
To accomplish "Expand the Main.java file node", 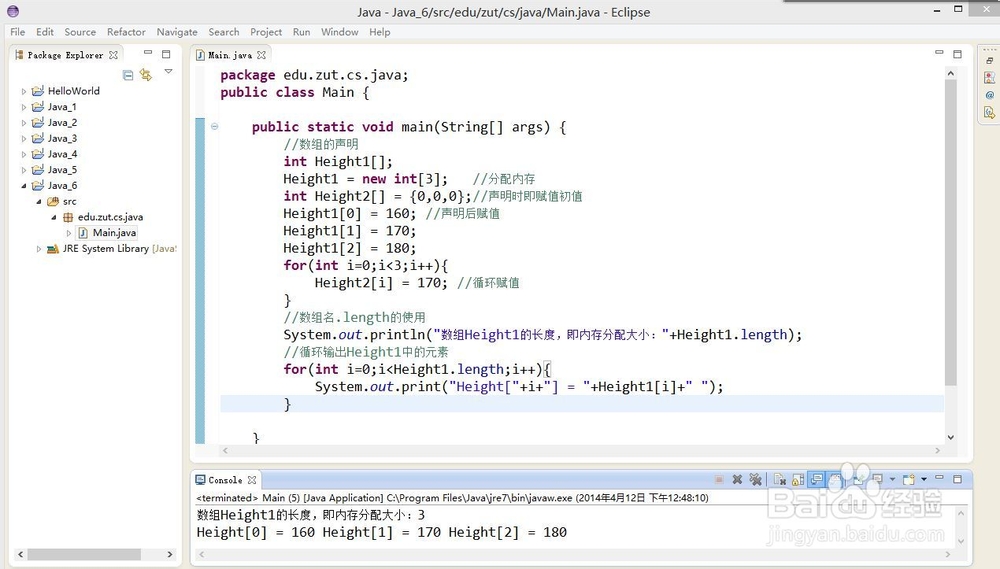I will click(x=69, y=233).
